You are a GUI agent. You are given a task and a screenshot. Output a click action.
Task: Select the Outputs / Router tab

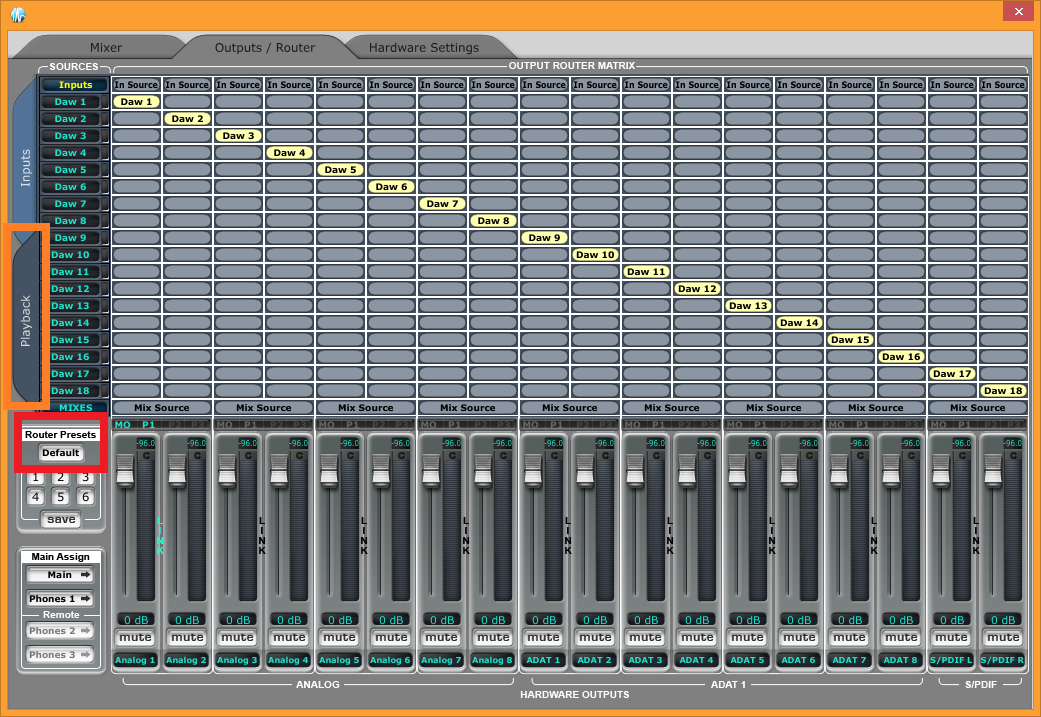pos(264,48)
